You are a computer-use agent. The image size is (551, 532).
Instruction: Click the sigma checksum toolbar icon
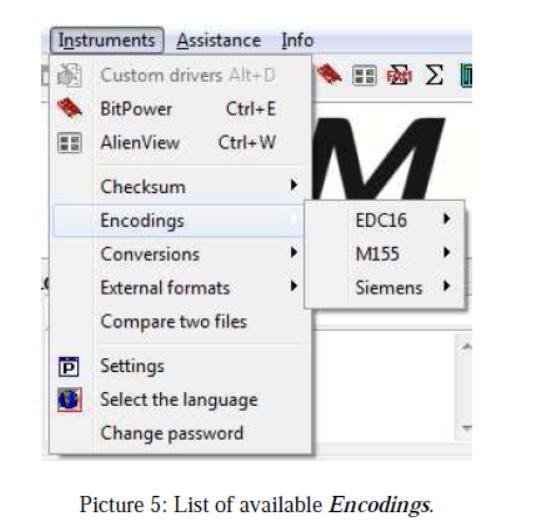(x=434, y=75)
